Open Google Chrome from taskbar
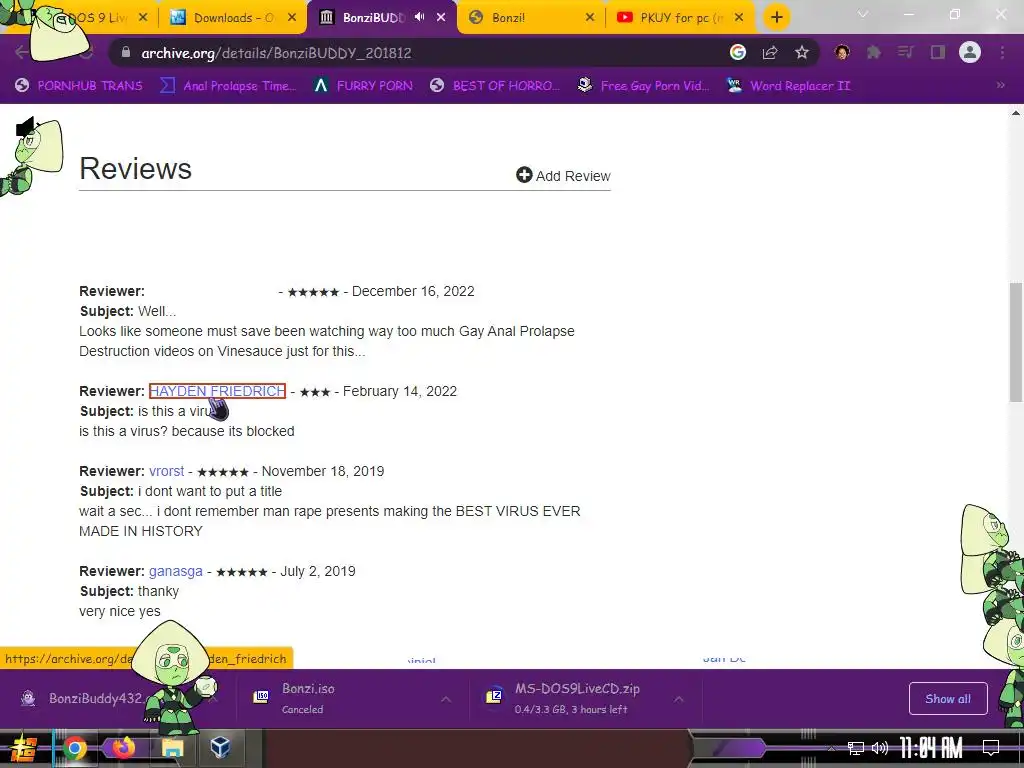1024x768 pixels. pyautogui.click(x=74, y=748)
